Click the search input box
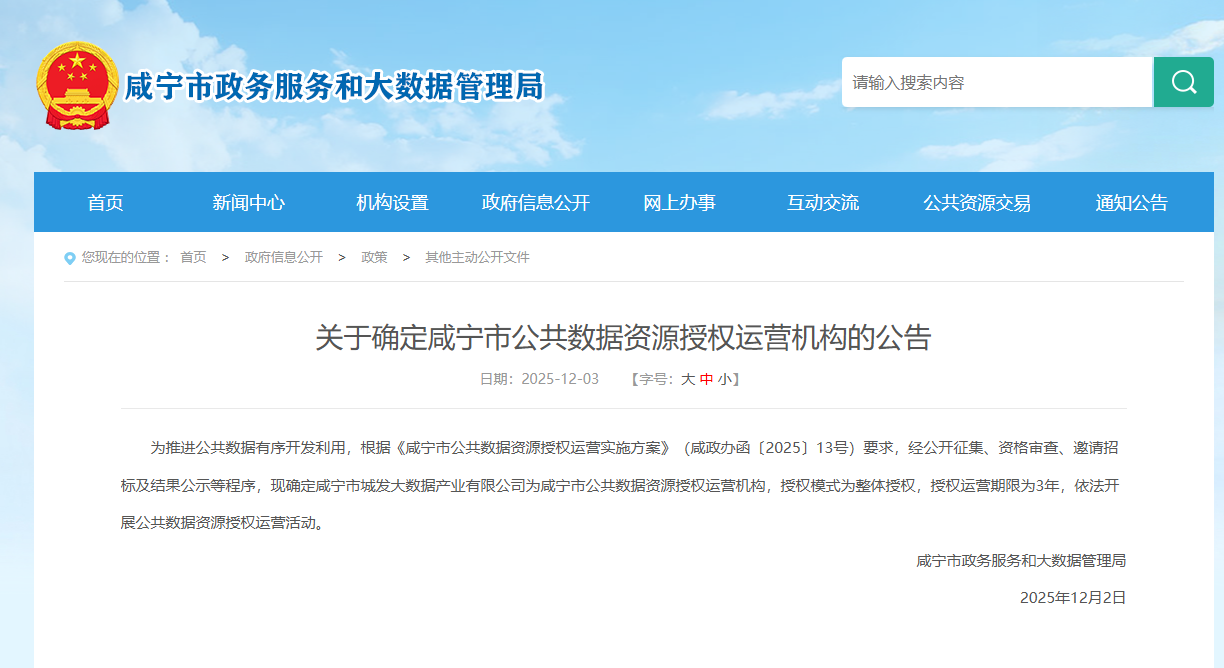Viewport: 1224px width, 668px height. pos(997,82)
